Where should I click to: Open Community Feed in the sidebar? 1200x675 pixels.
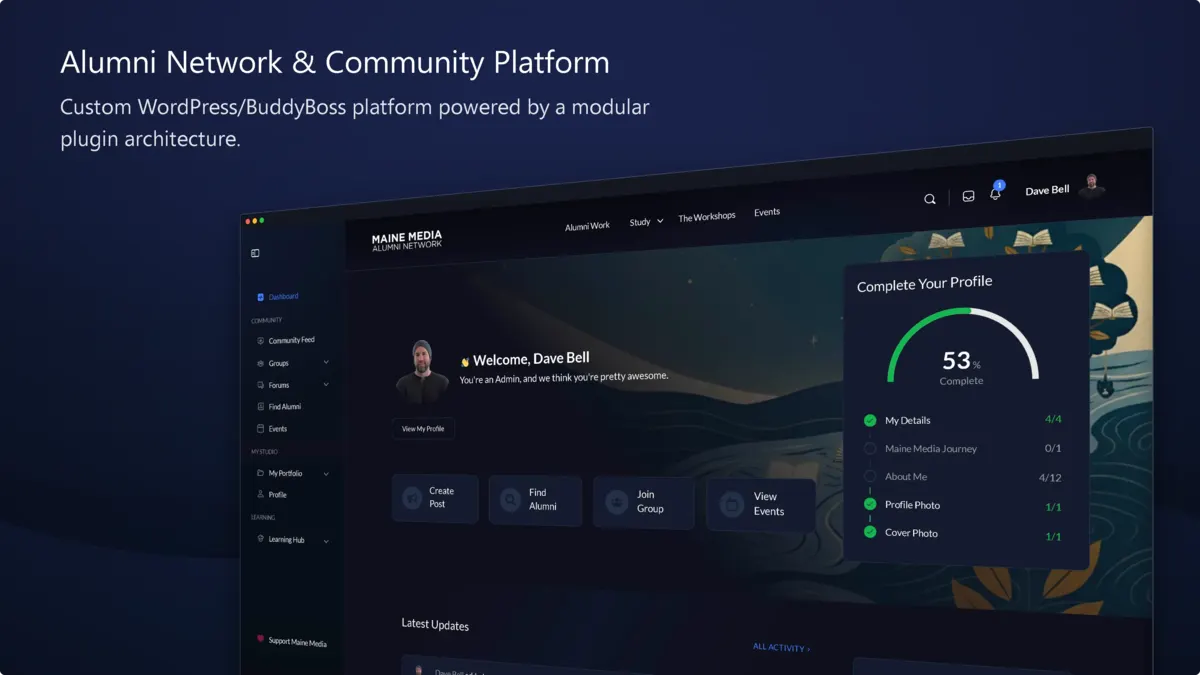(286, 341)
